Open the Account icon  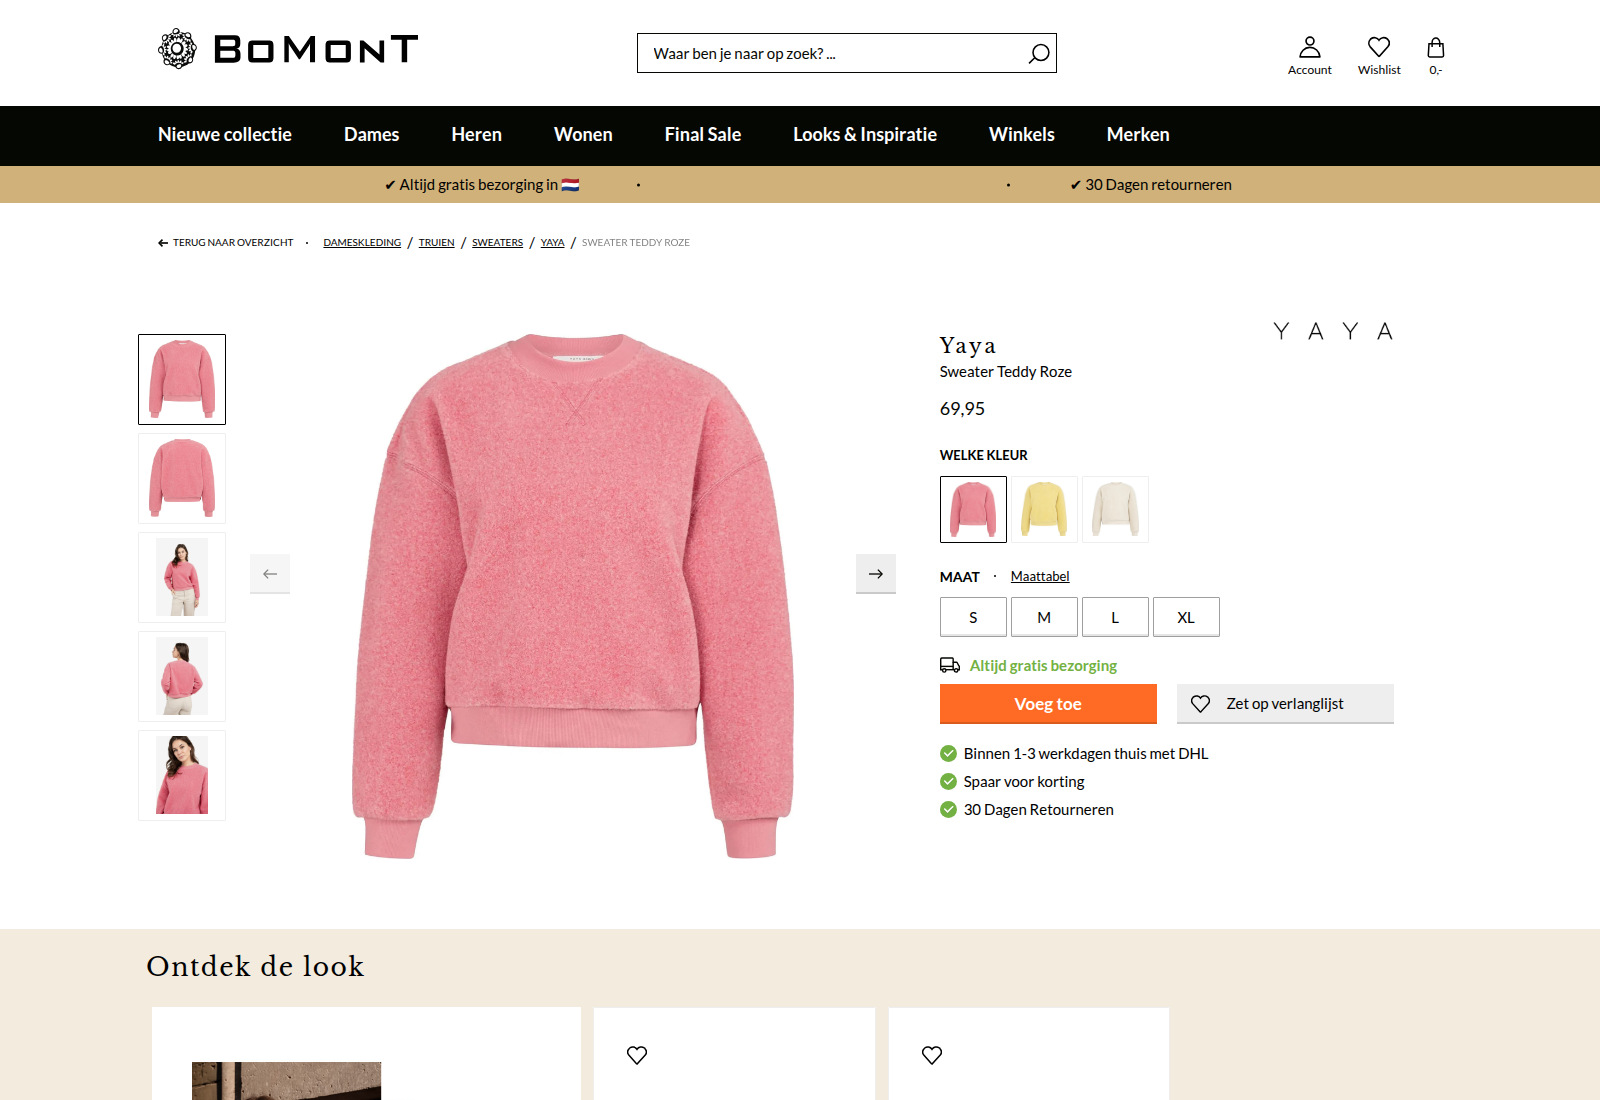click(x=1309, y=55)
